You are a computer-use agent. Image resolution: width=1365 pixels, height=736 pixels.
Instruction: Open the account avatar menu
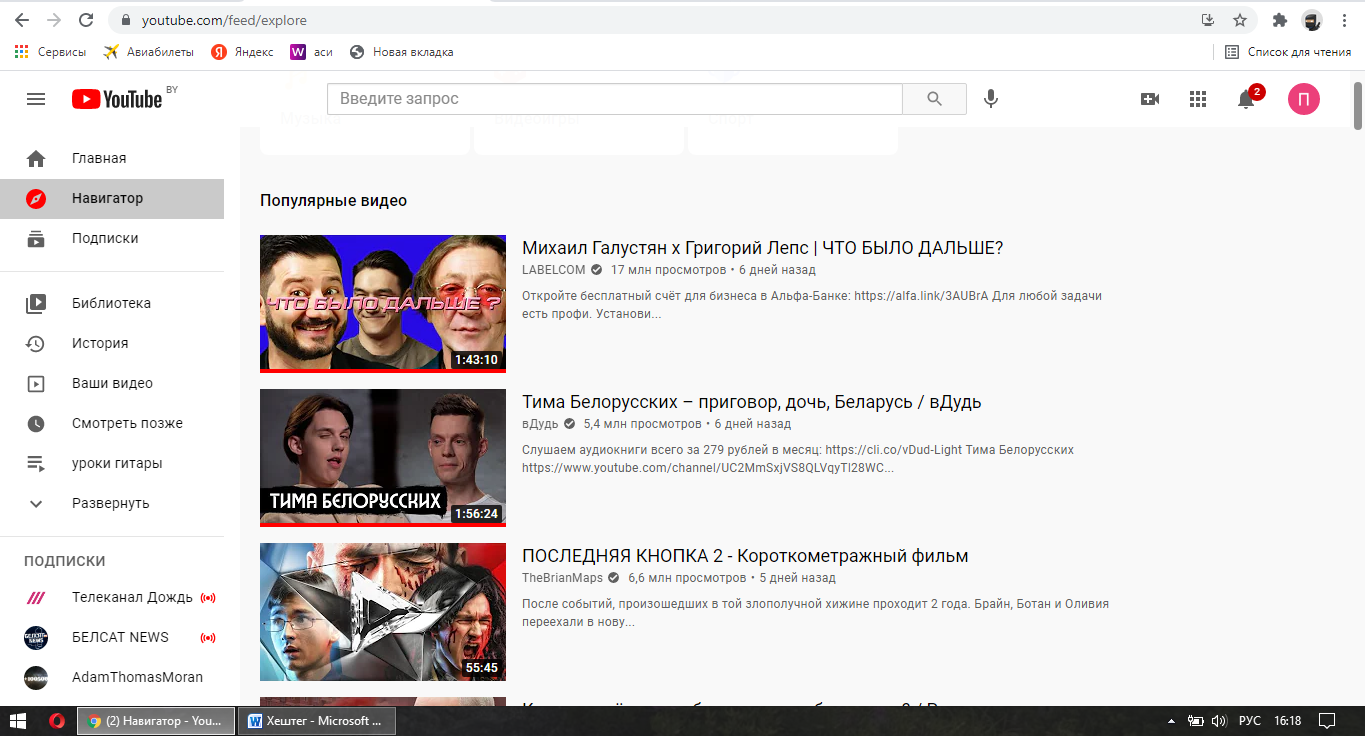[x=1304, y=99]
